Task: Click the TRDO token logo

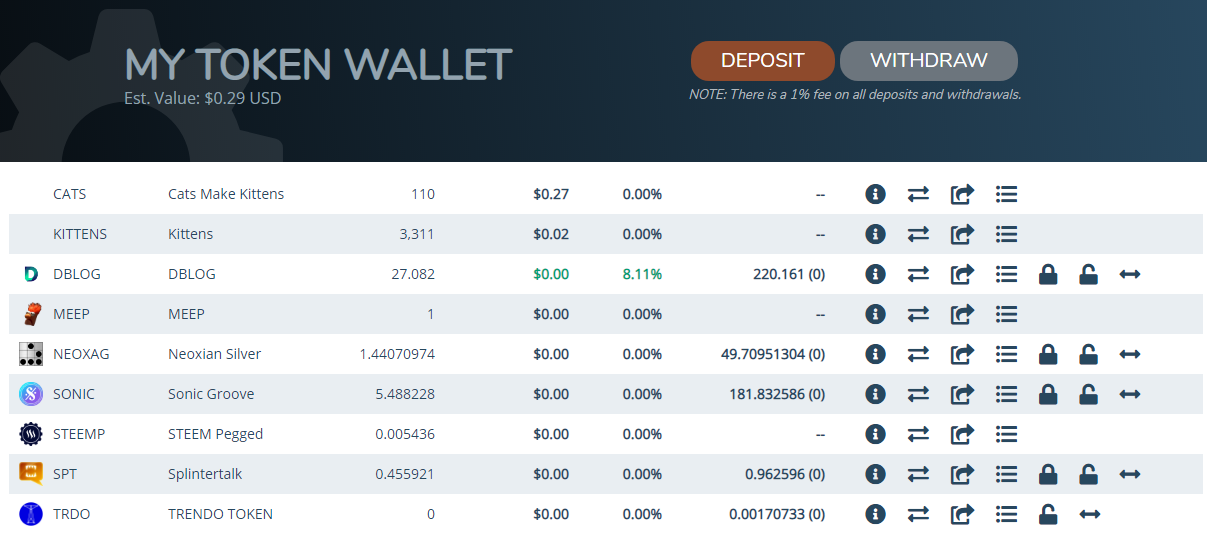Action: [x=31, y=514]
